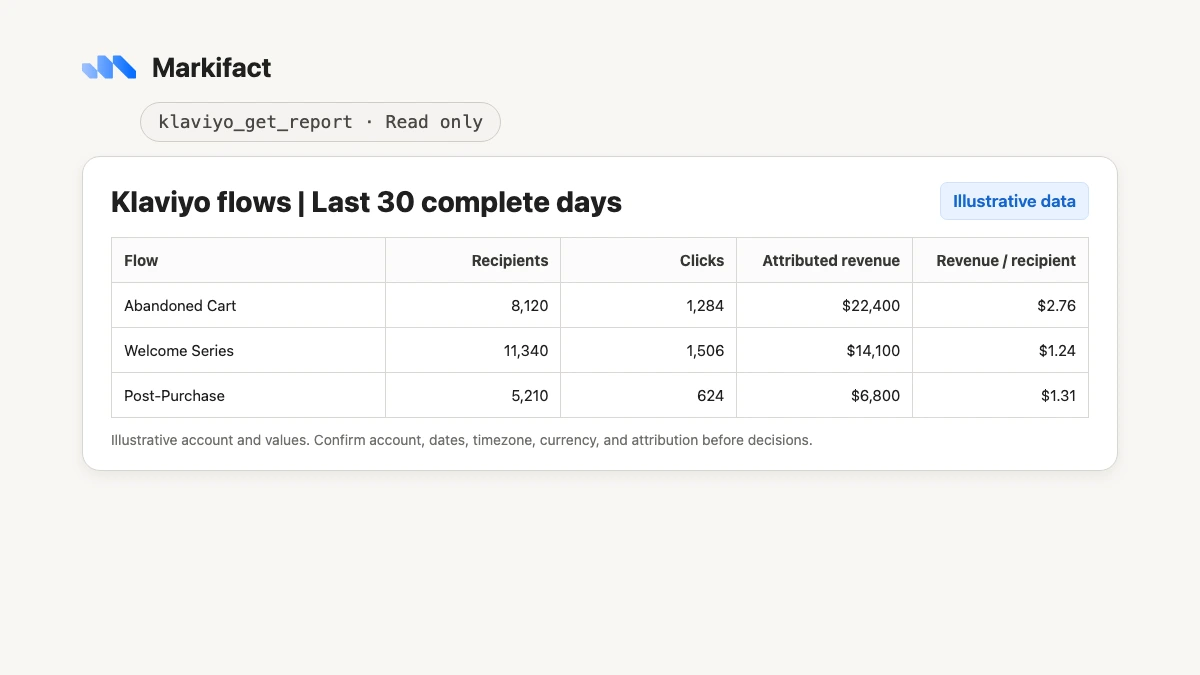This screenshot has height=675, width=1200.
Task: Click the 624 clicks cell
Action: [x=649, y=395]
